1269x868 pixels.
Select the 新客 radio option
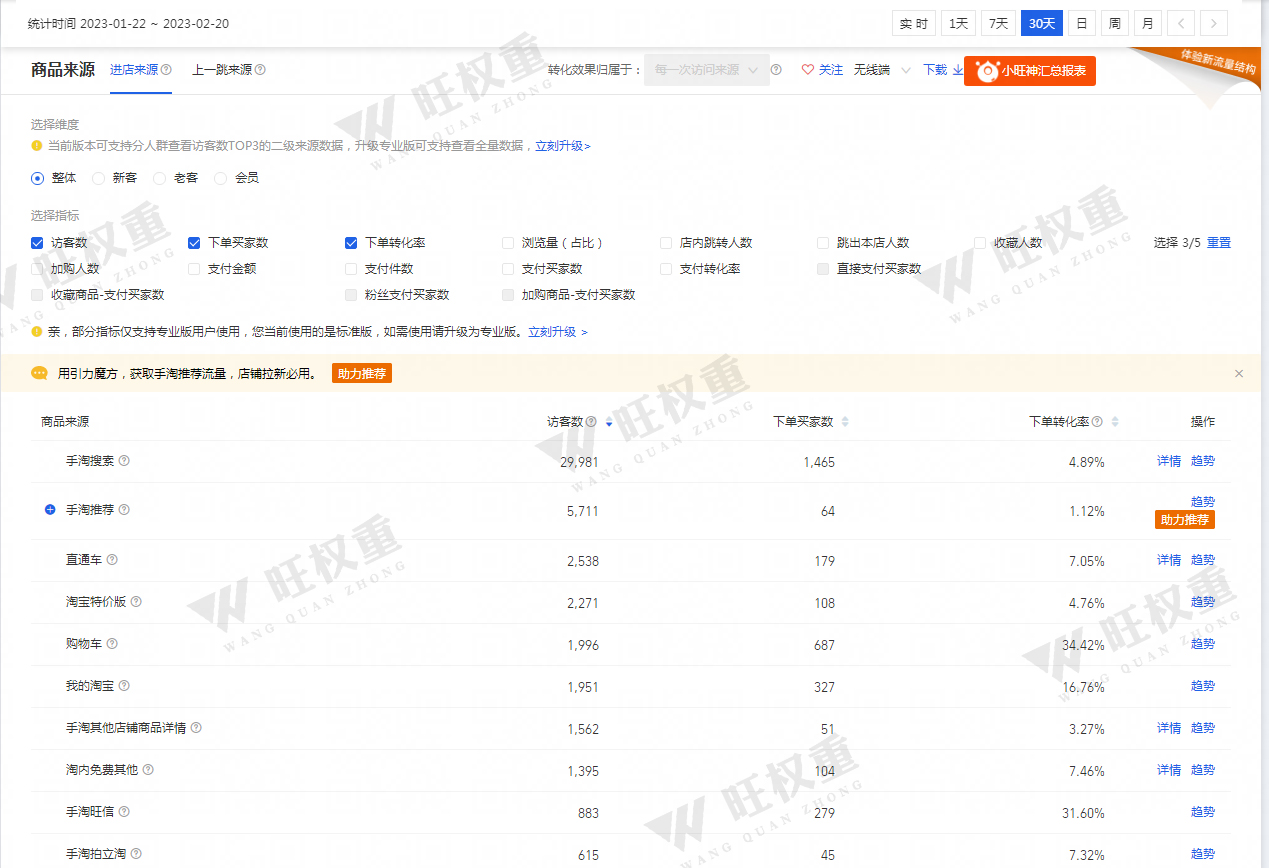pyautogui.click(x=99, y=178)
